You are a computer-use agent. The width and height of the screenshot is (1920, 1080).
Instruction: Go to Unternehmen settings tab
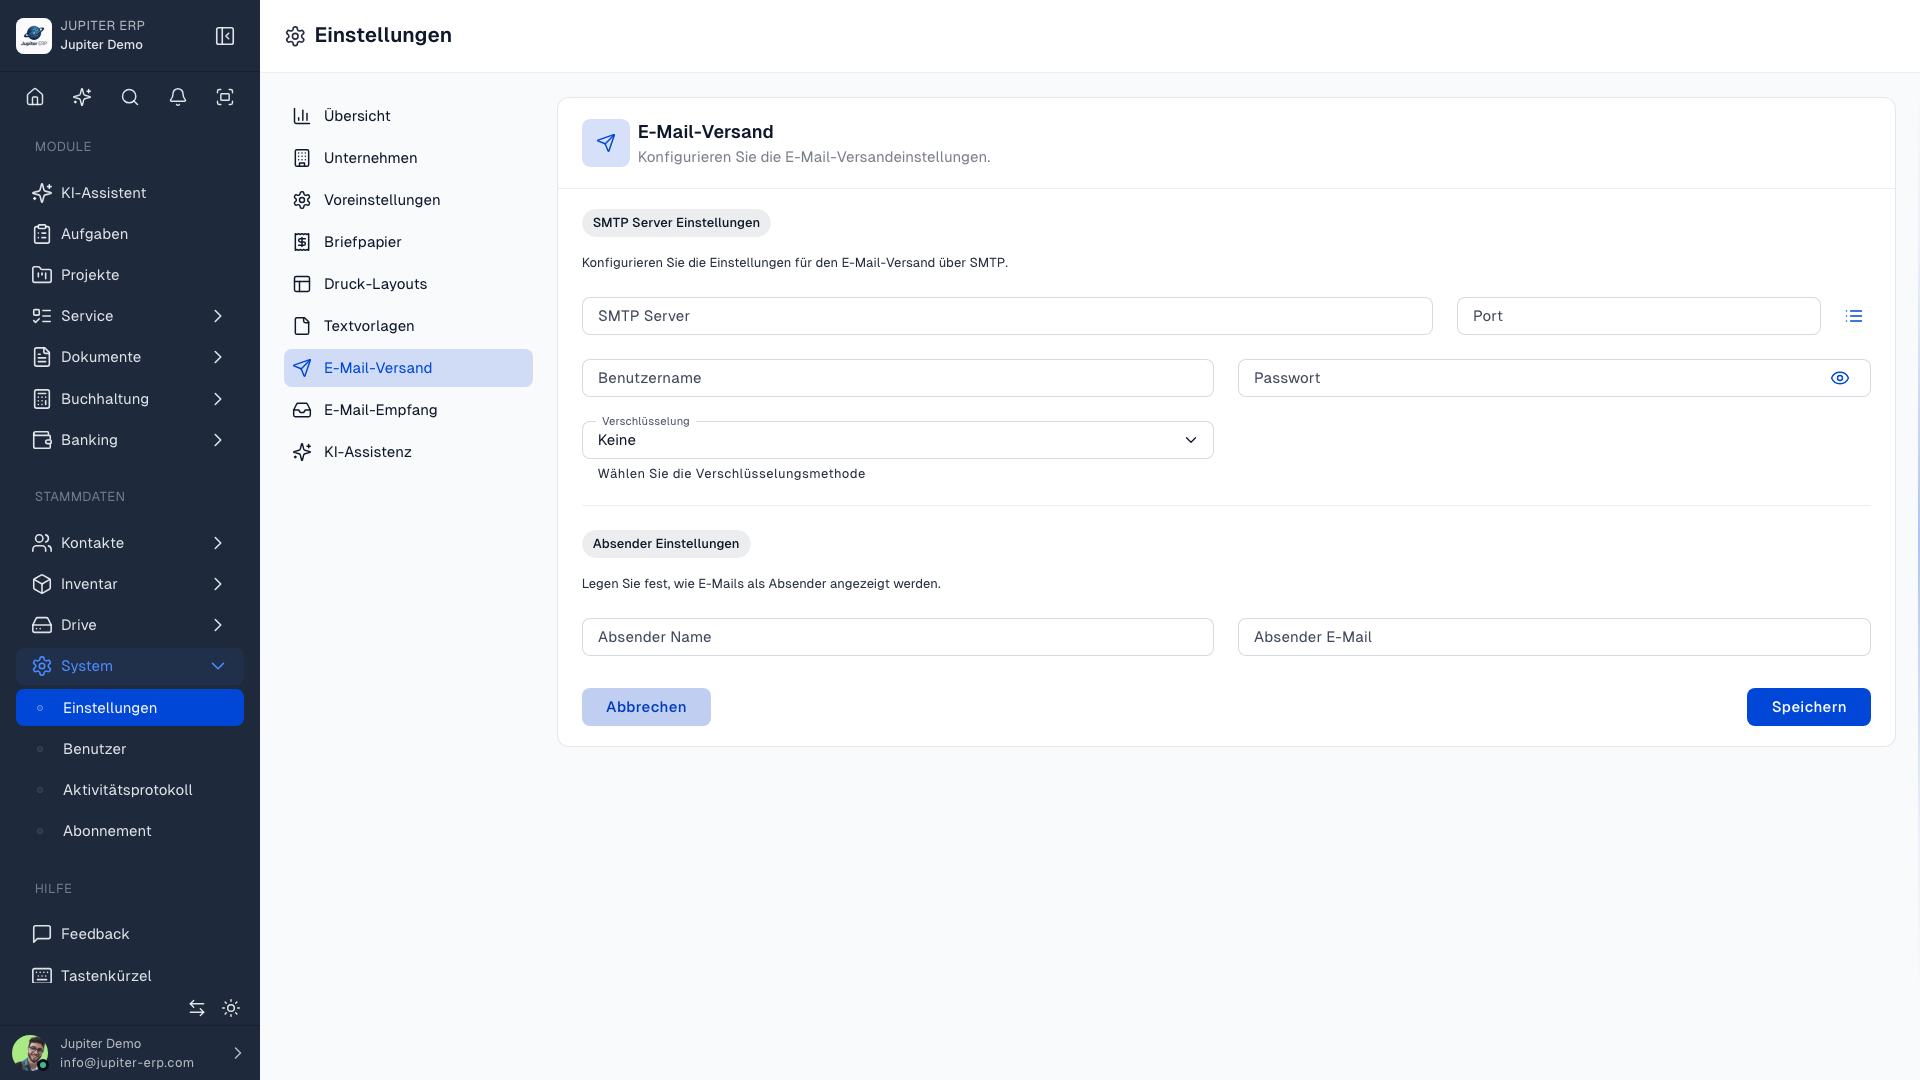[408, 158]
